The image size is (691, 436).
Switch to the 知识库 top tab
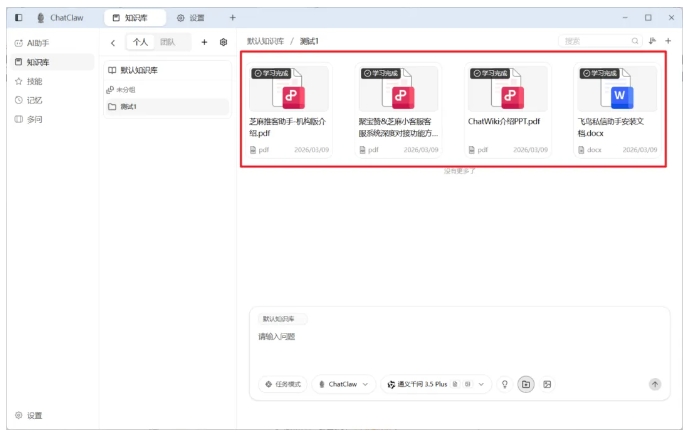135,18
